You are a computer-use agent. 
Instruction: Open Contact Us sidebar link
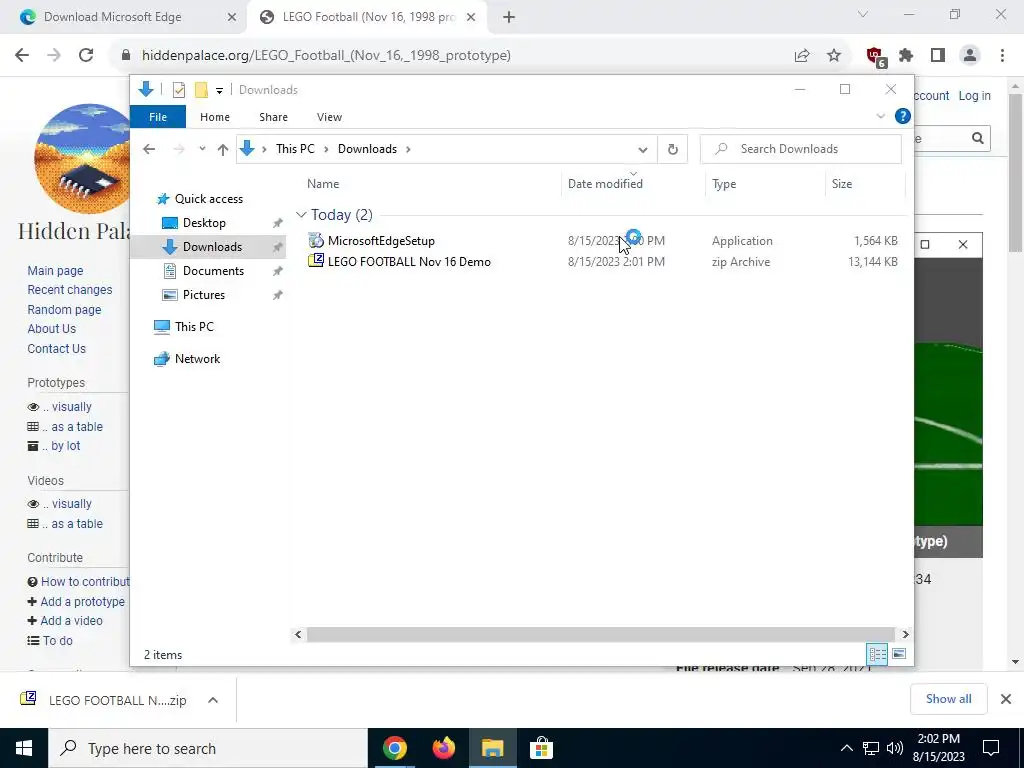click(56, 349)
